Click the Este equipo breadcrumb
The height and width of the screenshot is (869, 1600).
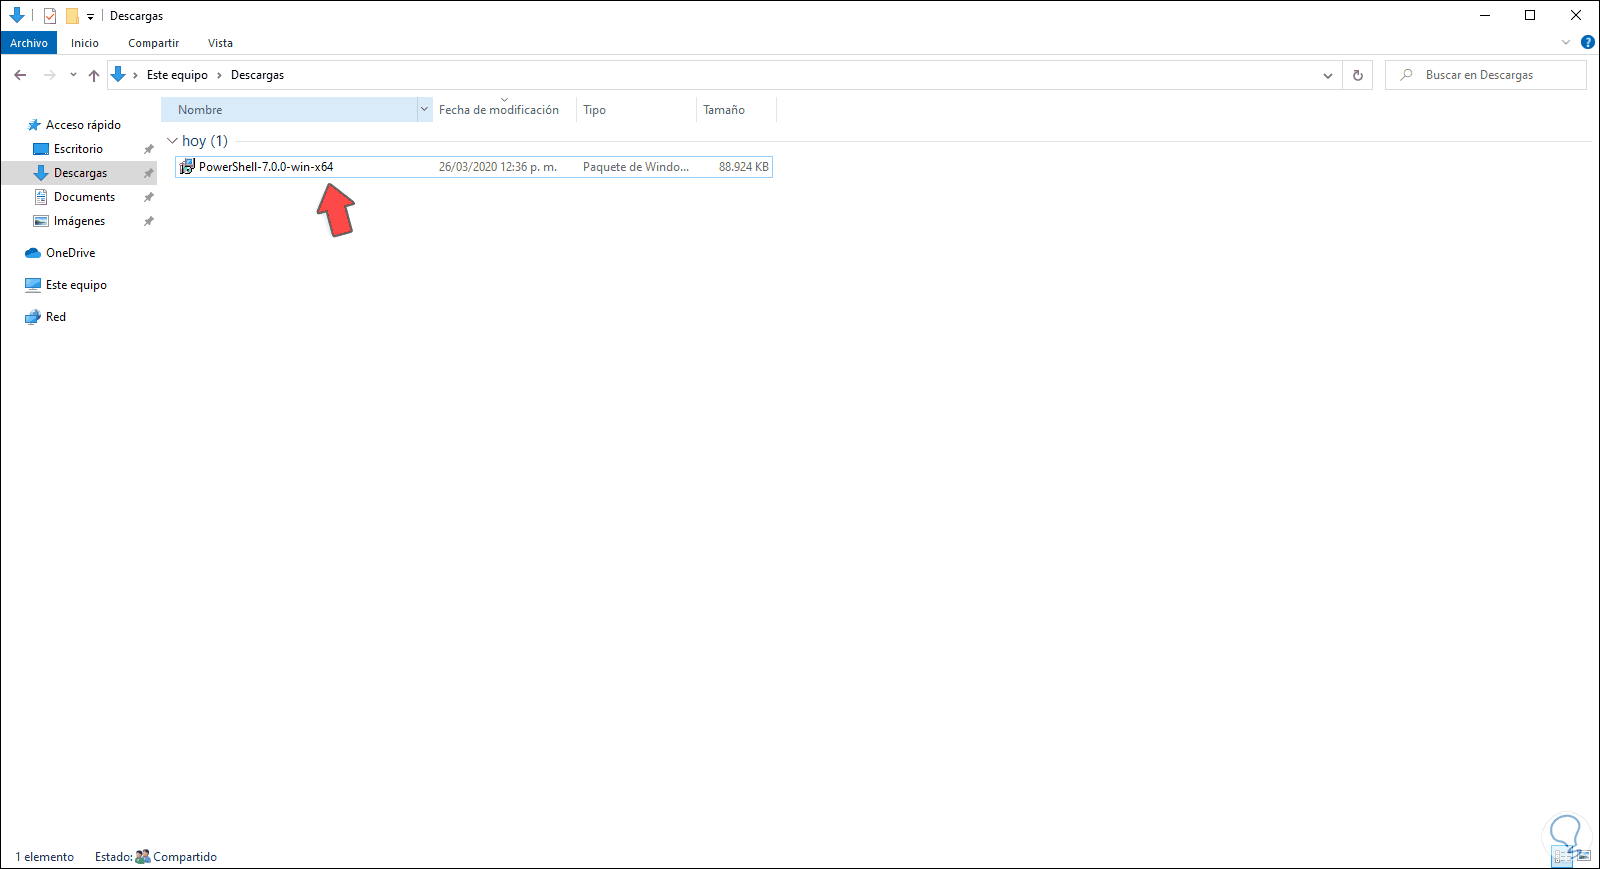point(177,75)
